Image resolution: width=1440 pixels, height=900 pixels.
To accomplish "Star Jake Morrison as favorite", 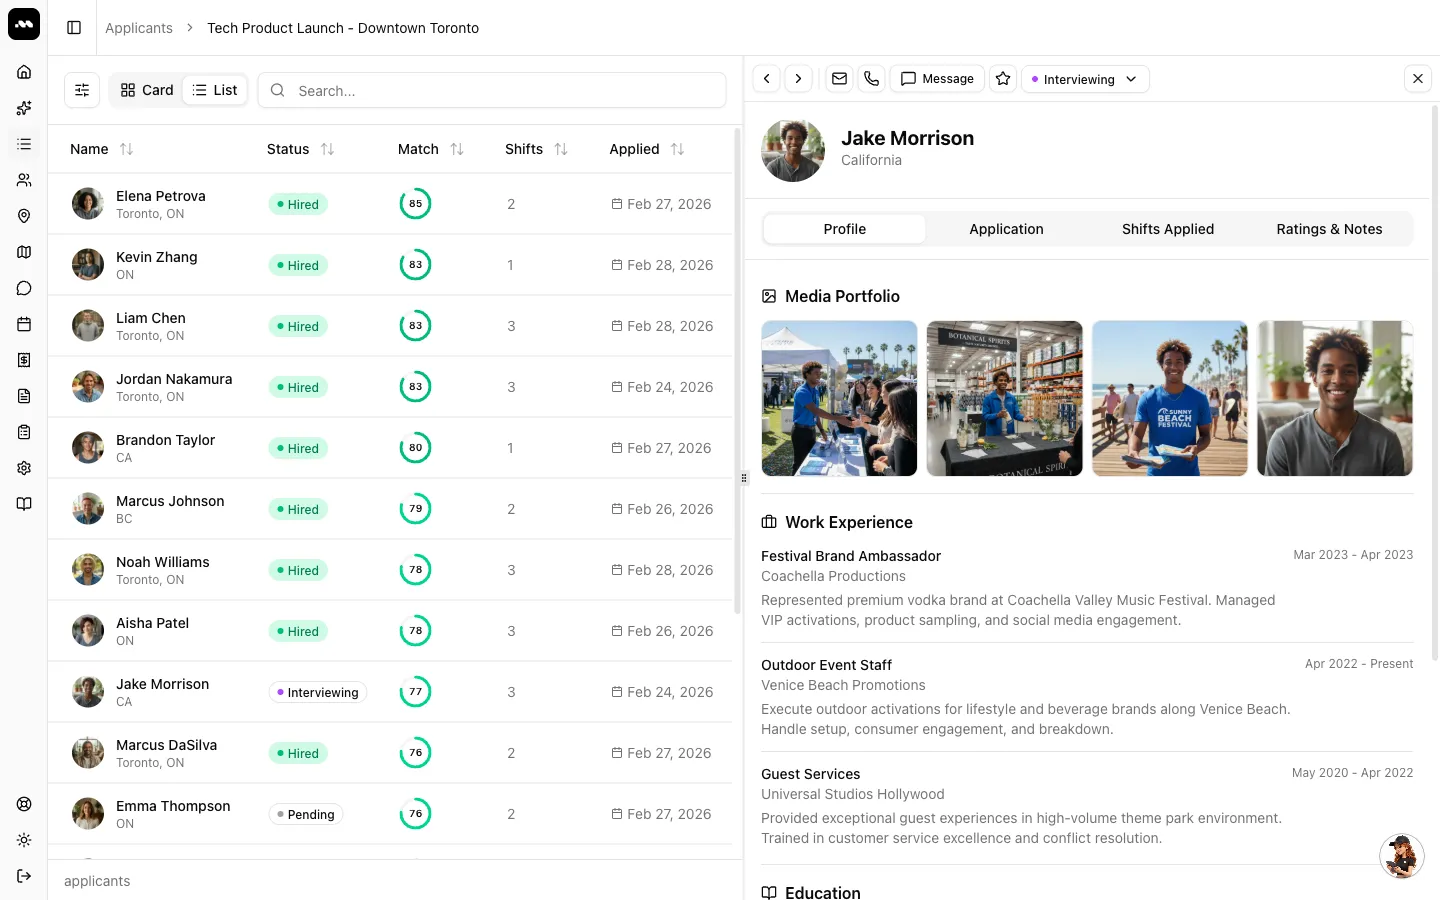I will point(1003,79).
